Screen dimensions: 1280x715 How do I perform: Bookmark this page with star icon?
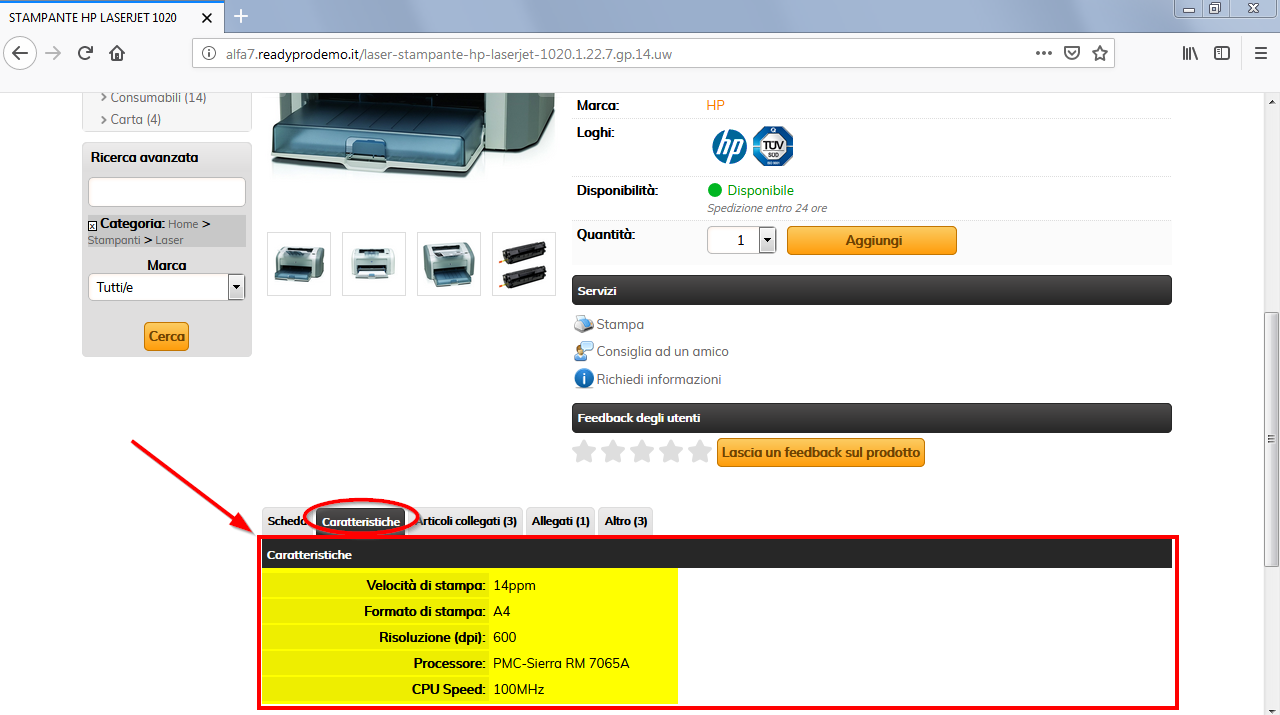[1100, 53]
